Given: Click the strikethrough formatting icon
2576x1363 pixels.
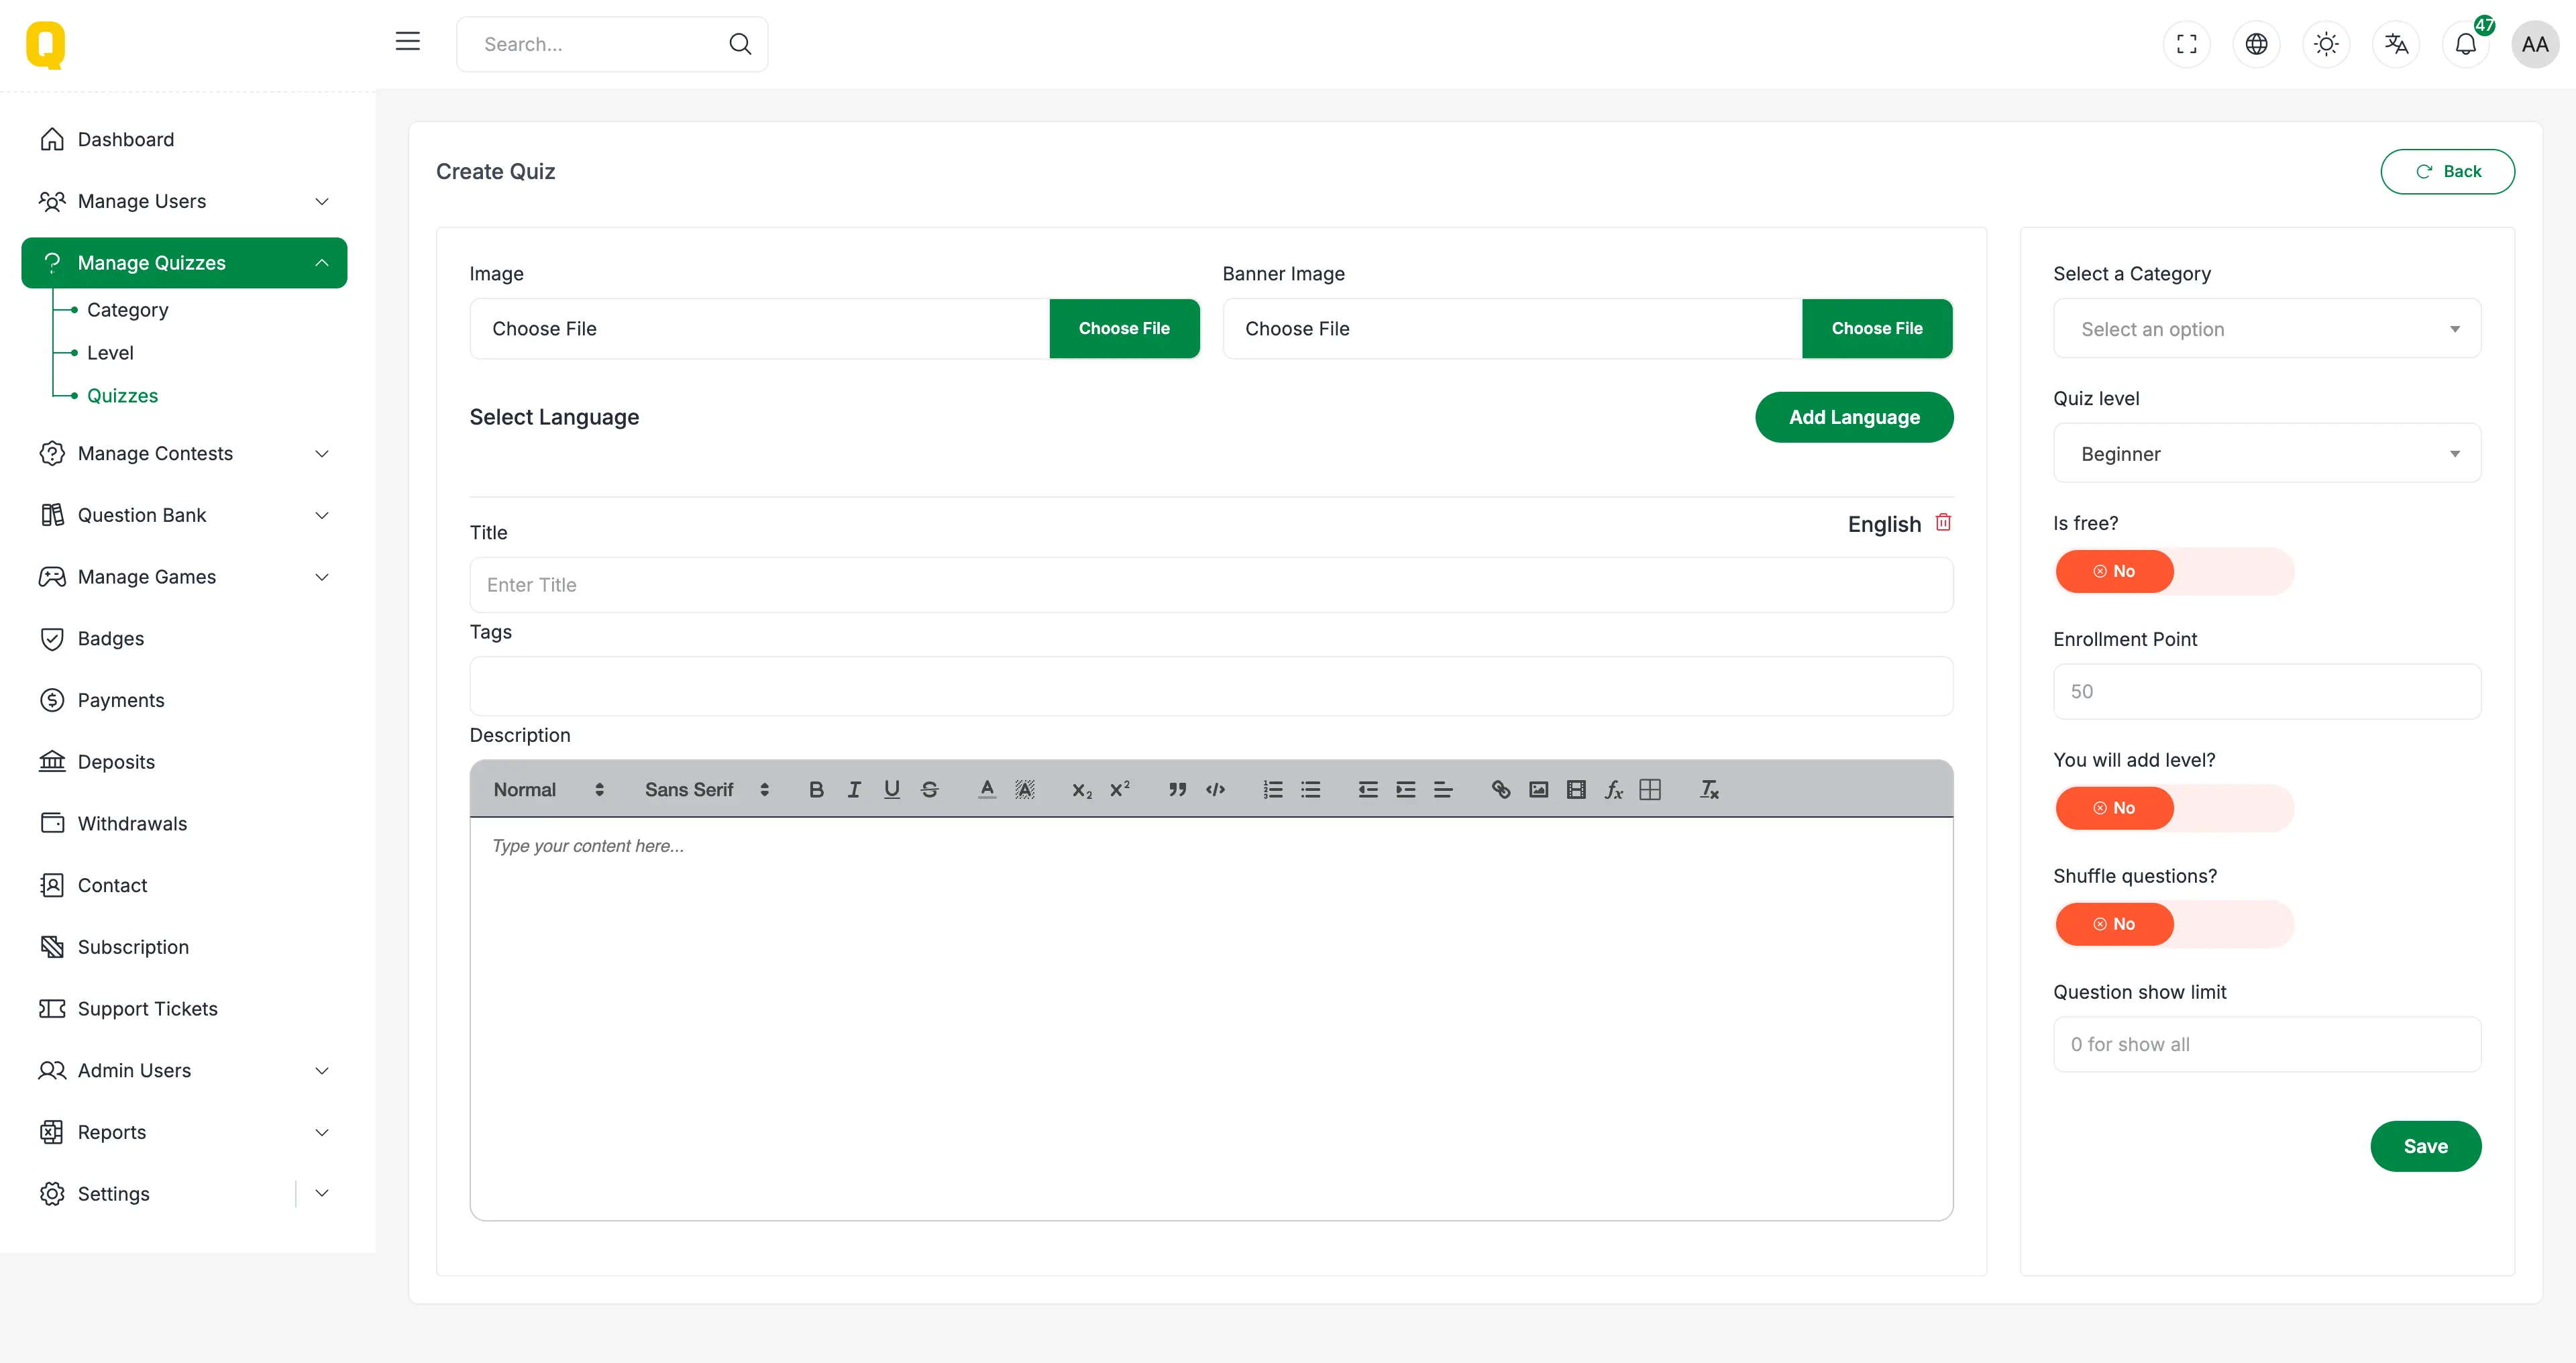Looking at the screenshot, I should [x=929, y=790].
